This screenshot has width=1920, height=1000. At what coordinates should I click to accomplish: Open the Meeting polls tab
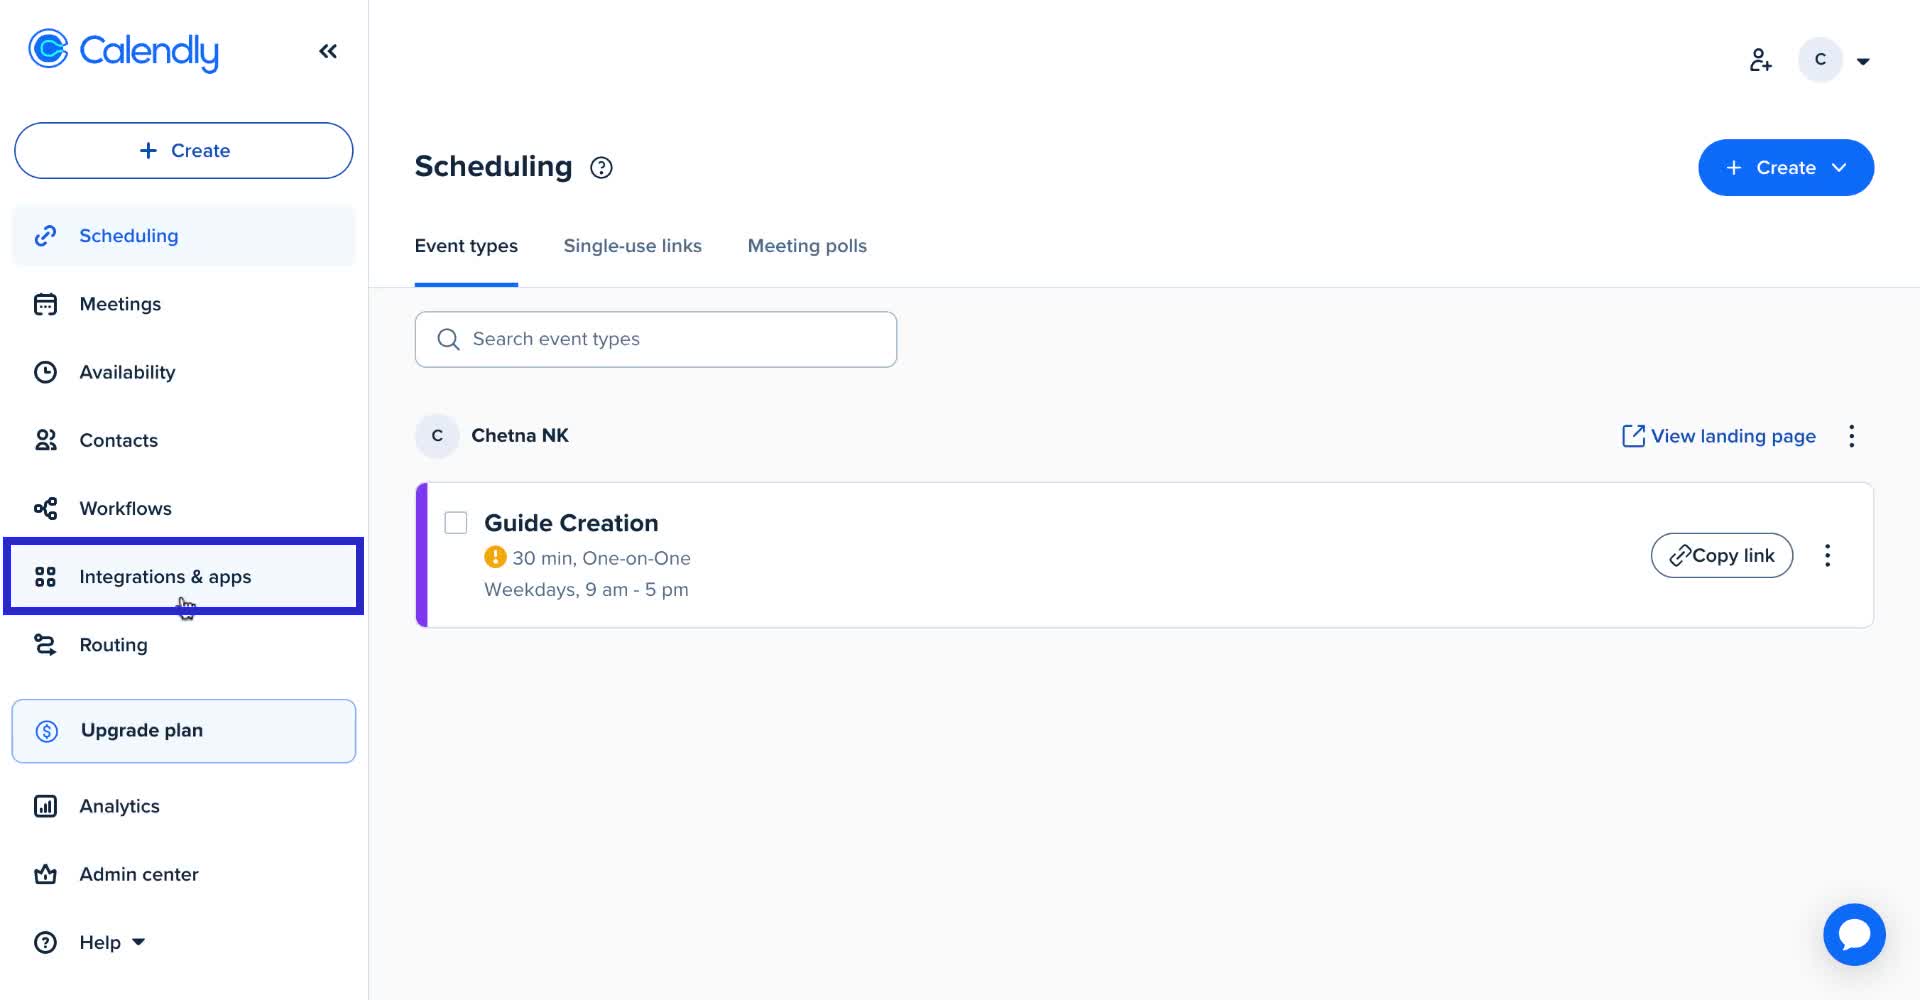click(807, 245)
